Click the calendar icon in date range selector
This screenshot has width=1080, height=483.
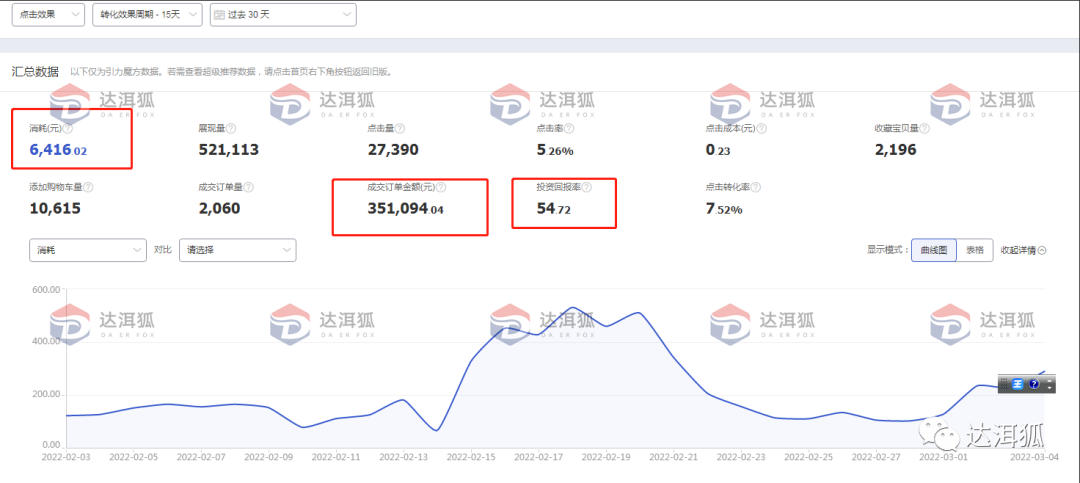(x=220, y=14)
